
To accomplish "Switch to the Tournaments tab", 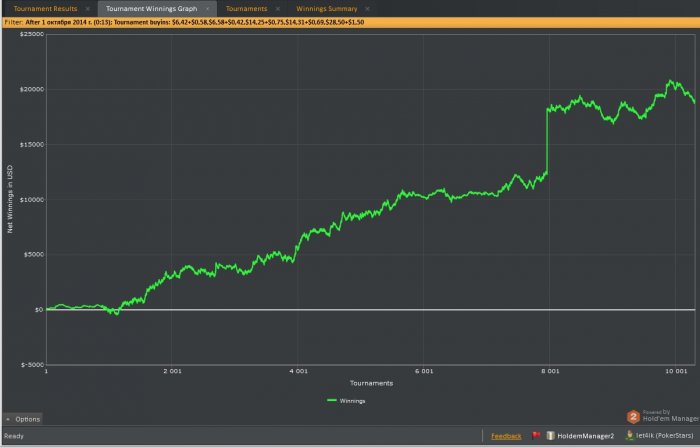I will pyautogui.click(x=246, y=8).
